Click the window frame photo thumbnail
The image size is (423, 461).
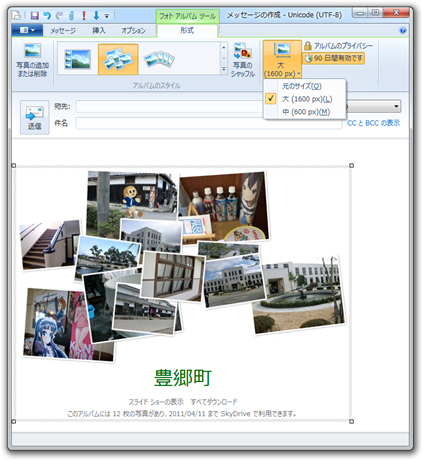(x=173, y=276)
